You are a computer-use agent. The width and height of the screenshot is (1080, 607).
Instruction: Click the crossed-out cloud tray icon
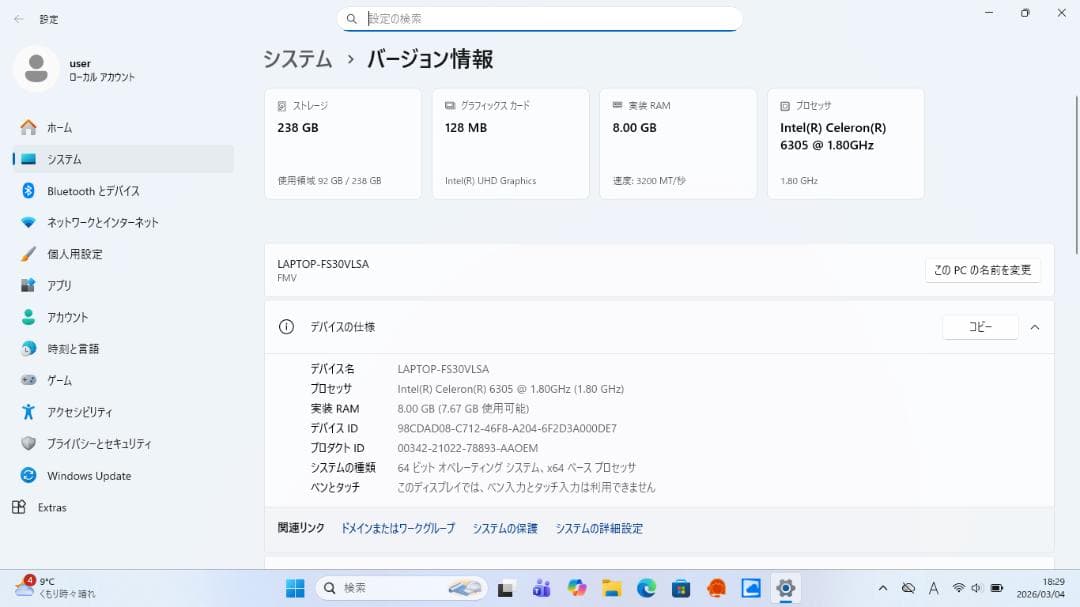click(x=908, y=588)
